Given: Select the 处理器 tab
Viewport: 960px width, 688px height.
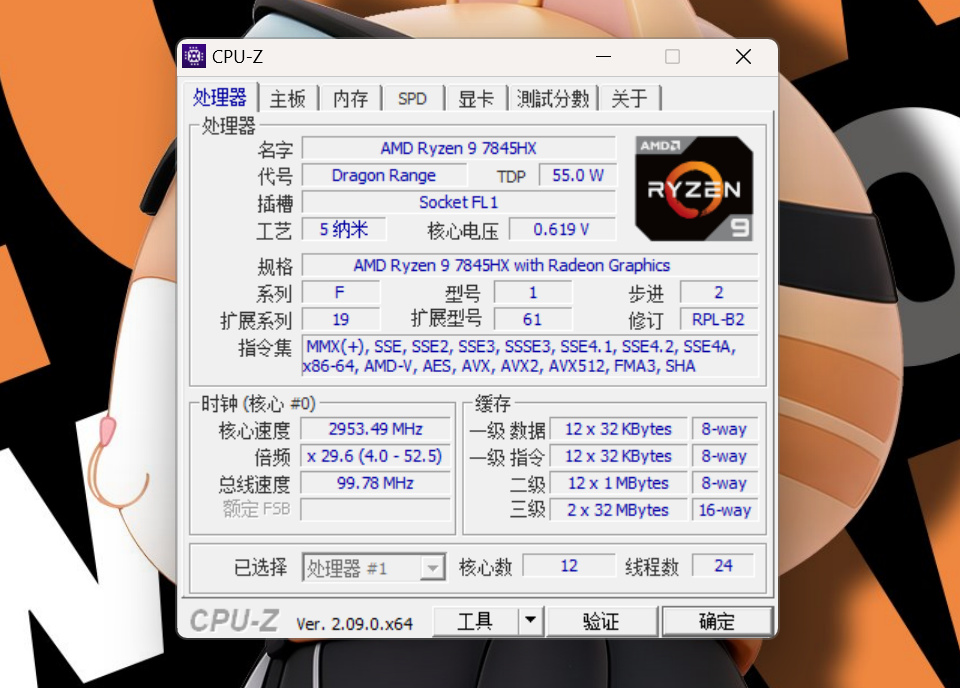Looking at the screenshot, I should 220,97.
